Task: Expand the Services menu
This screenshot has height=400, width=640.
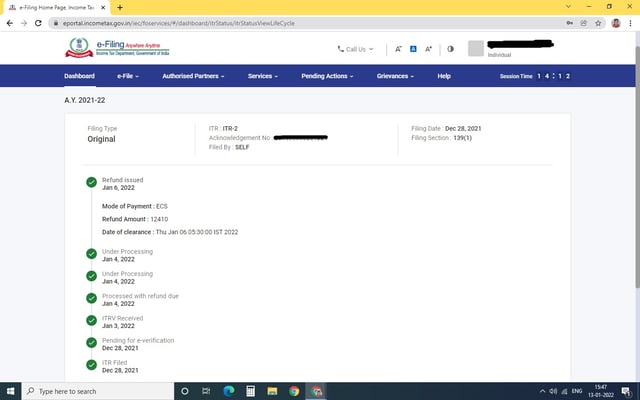Action: pos(262,76)
